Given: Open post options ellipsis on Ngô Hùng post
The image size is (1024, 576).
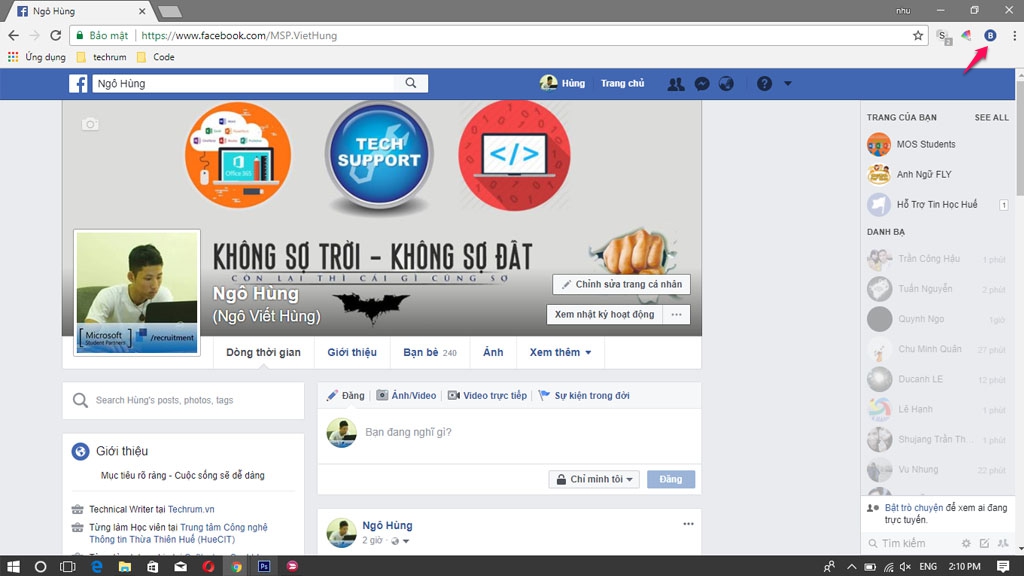Looking at the screenshot, I should (x=688, y=524).
